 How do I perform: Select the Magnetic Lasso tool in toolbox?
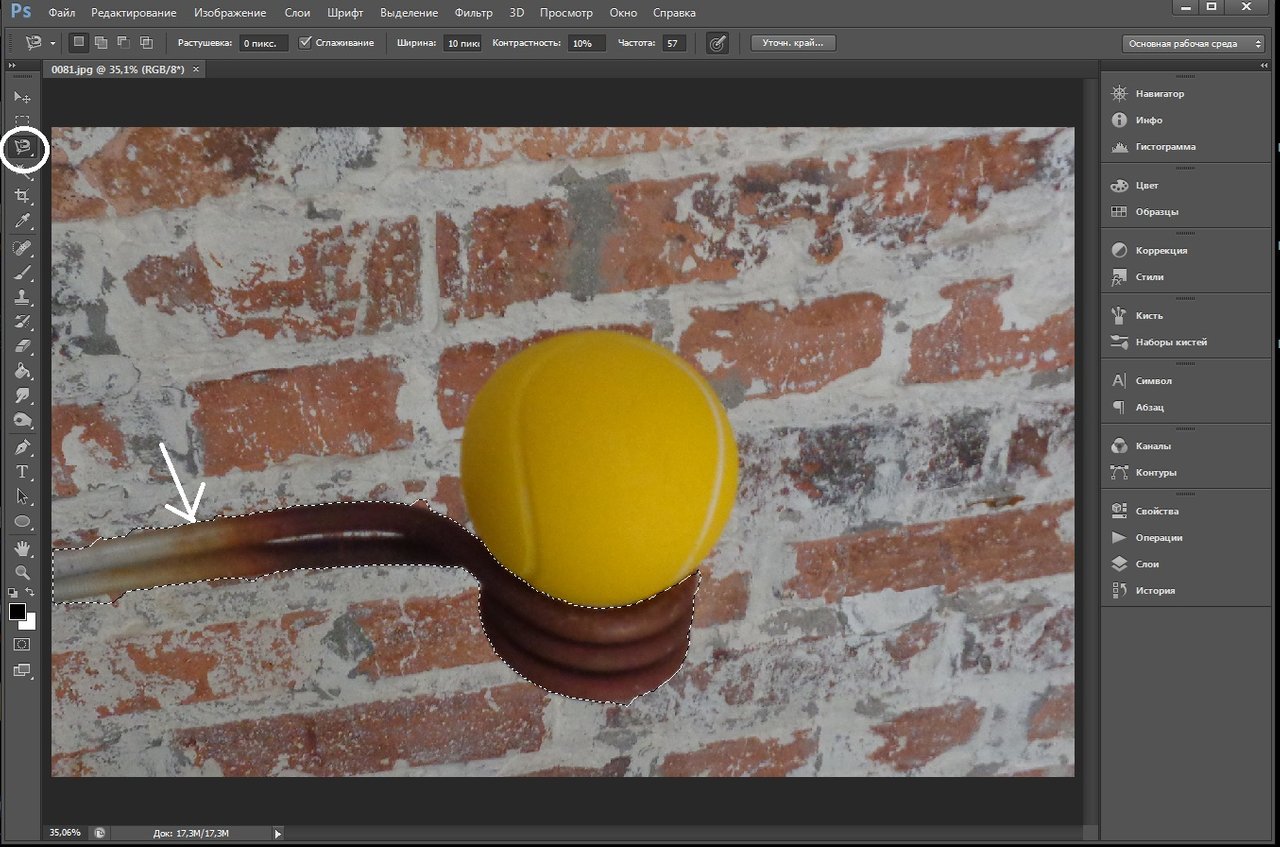point(22,147)
